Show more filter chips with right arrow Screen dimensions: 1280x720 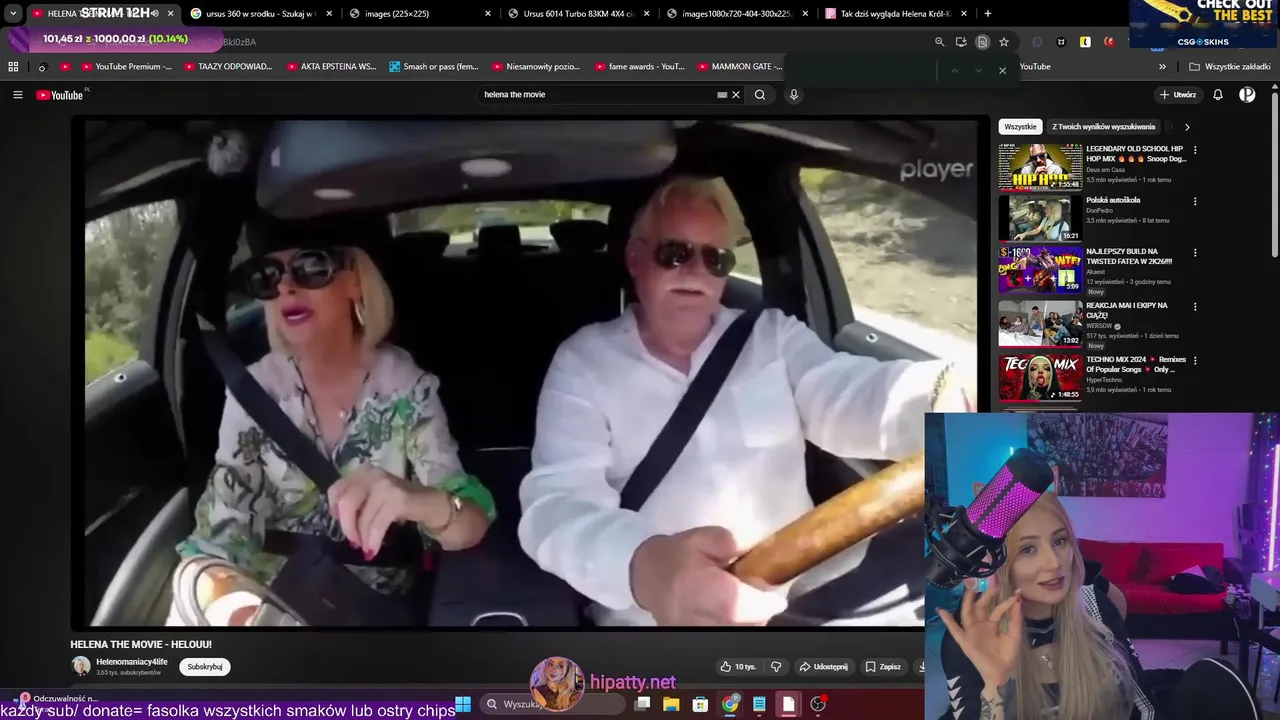click(x=1187, y=127)
